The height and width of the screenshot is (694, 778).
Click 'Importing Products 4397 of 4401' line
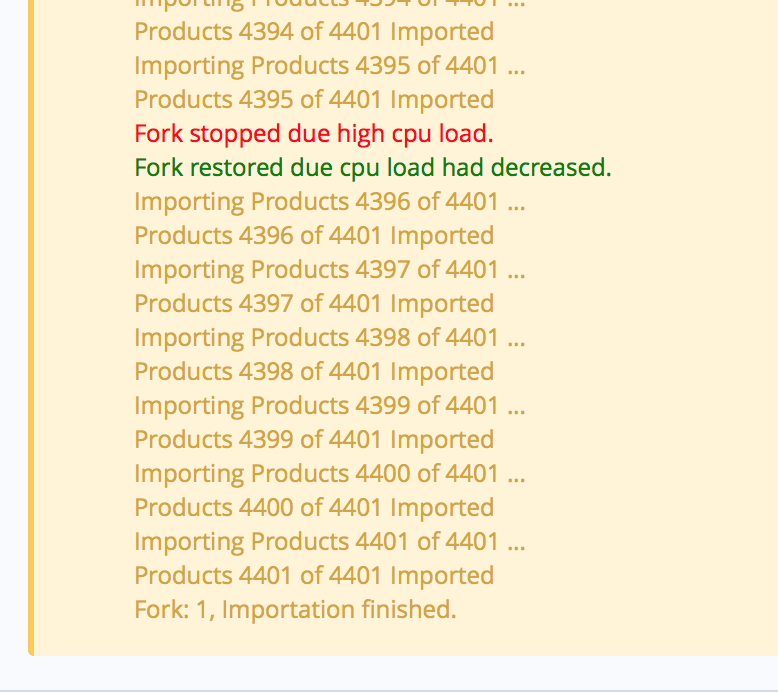329,270
